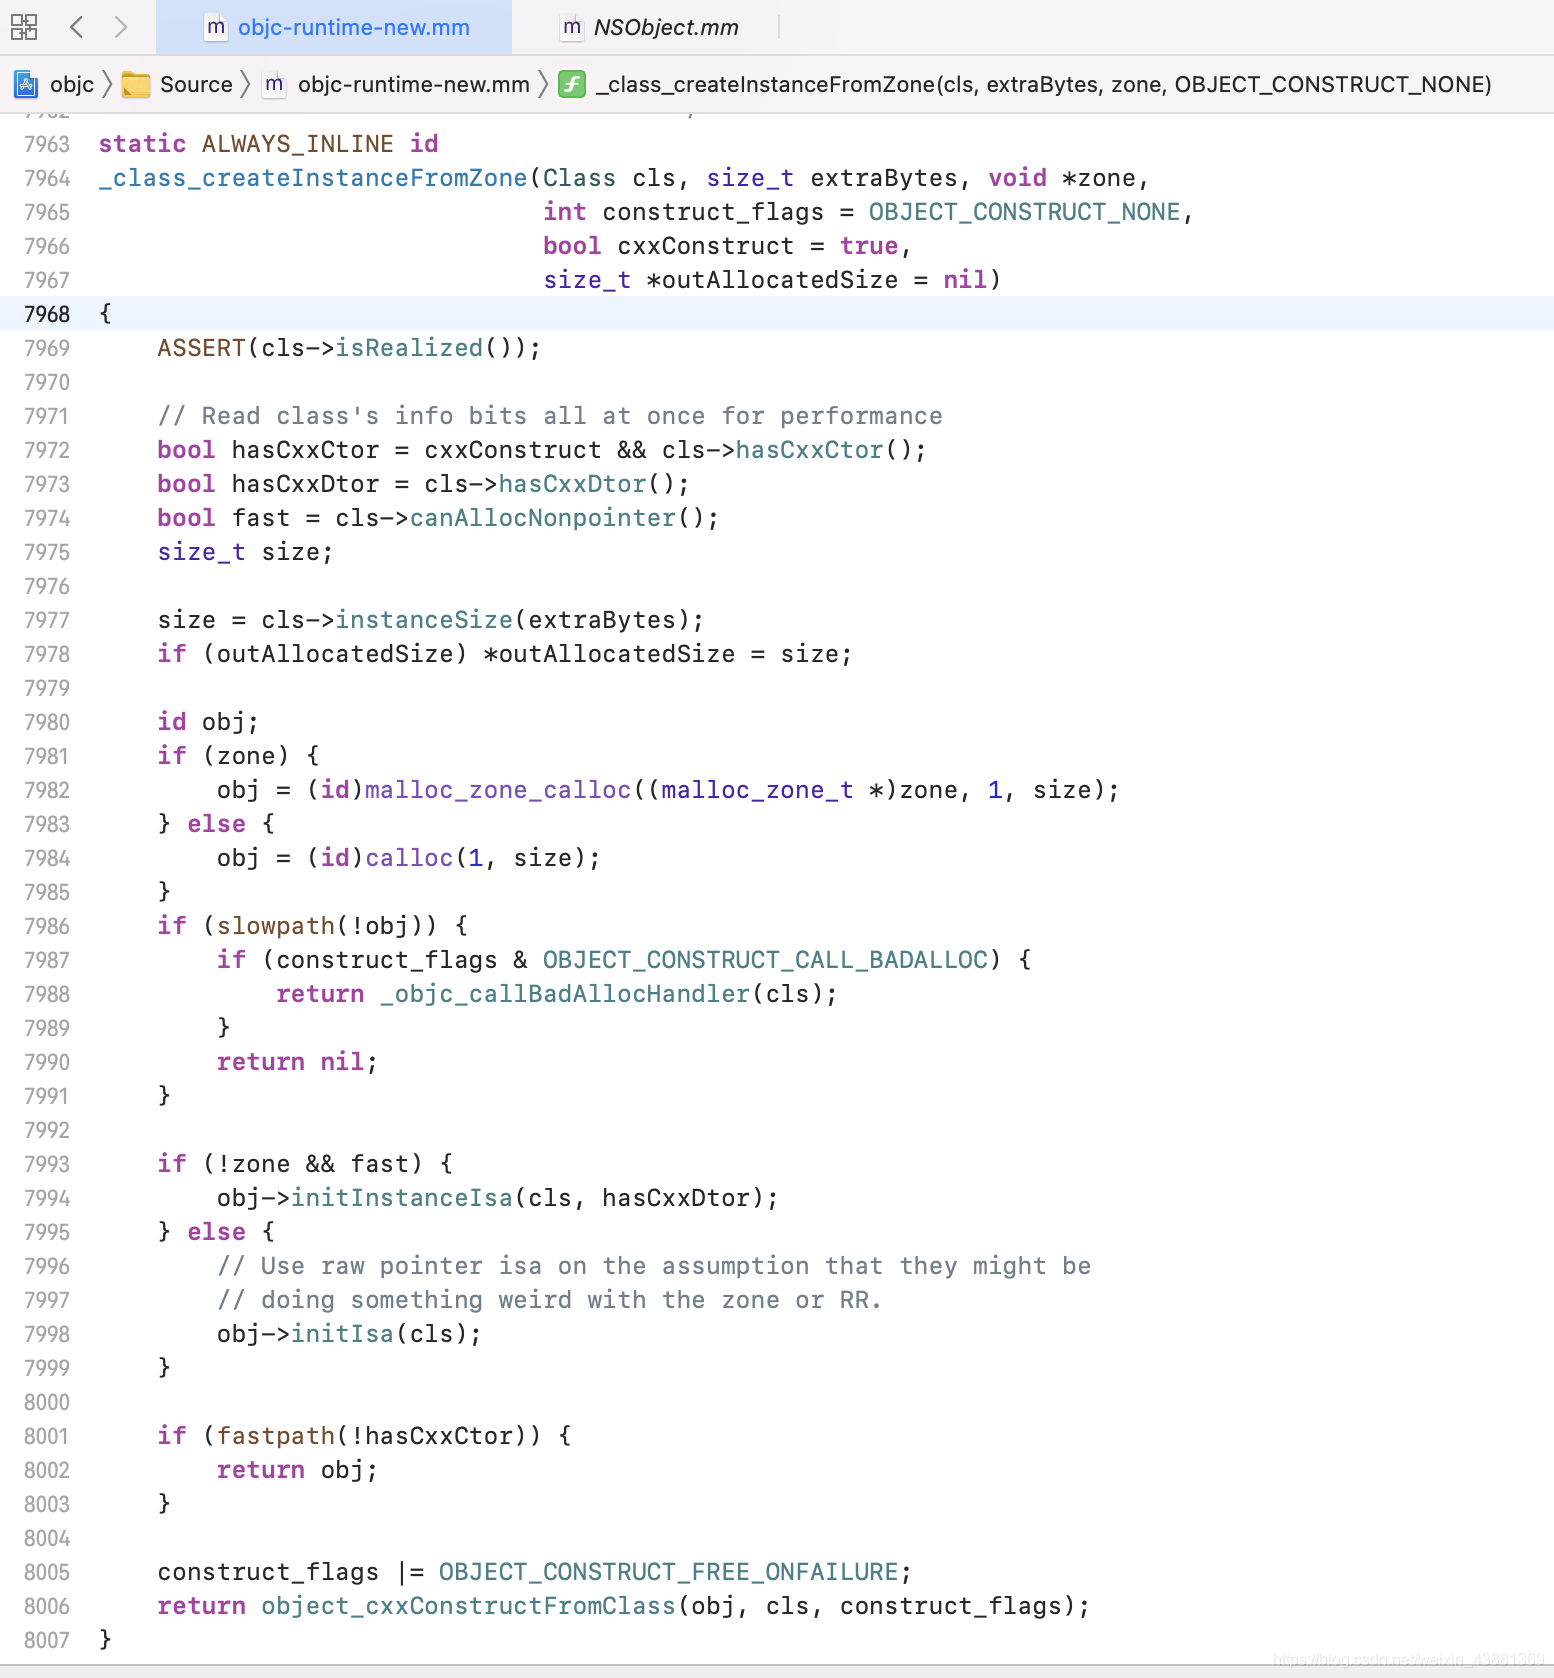Click the file icon beside objc-runtime-new.mm breadcrumb
Viewport: 1554px width, 1678px height.
tap(274, 85)
